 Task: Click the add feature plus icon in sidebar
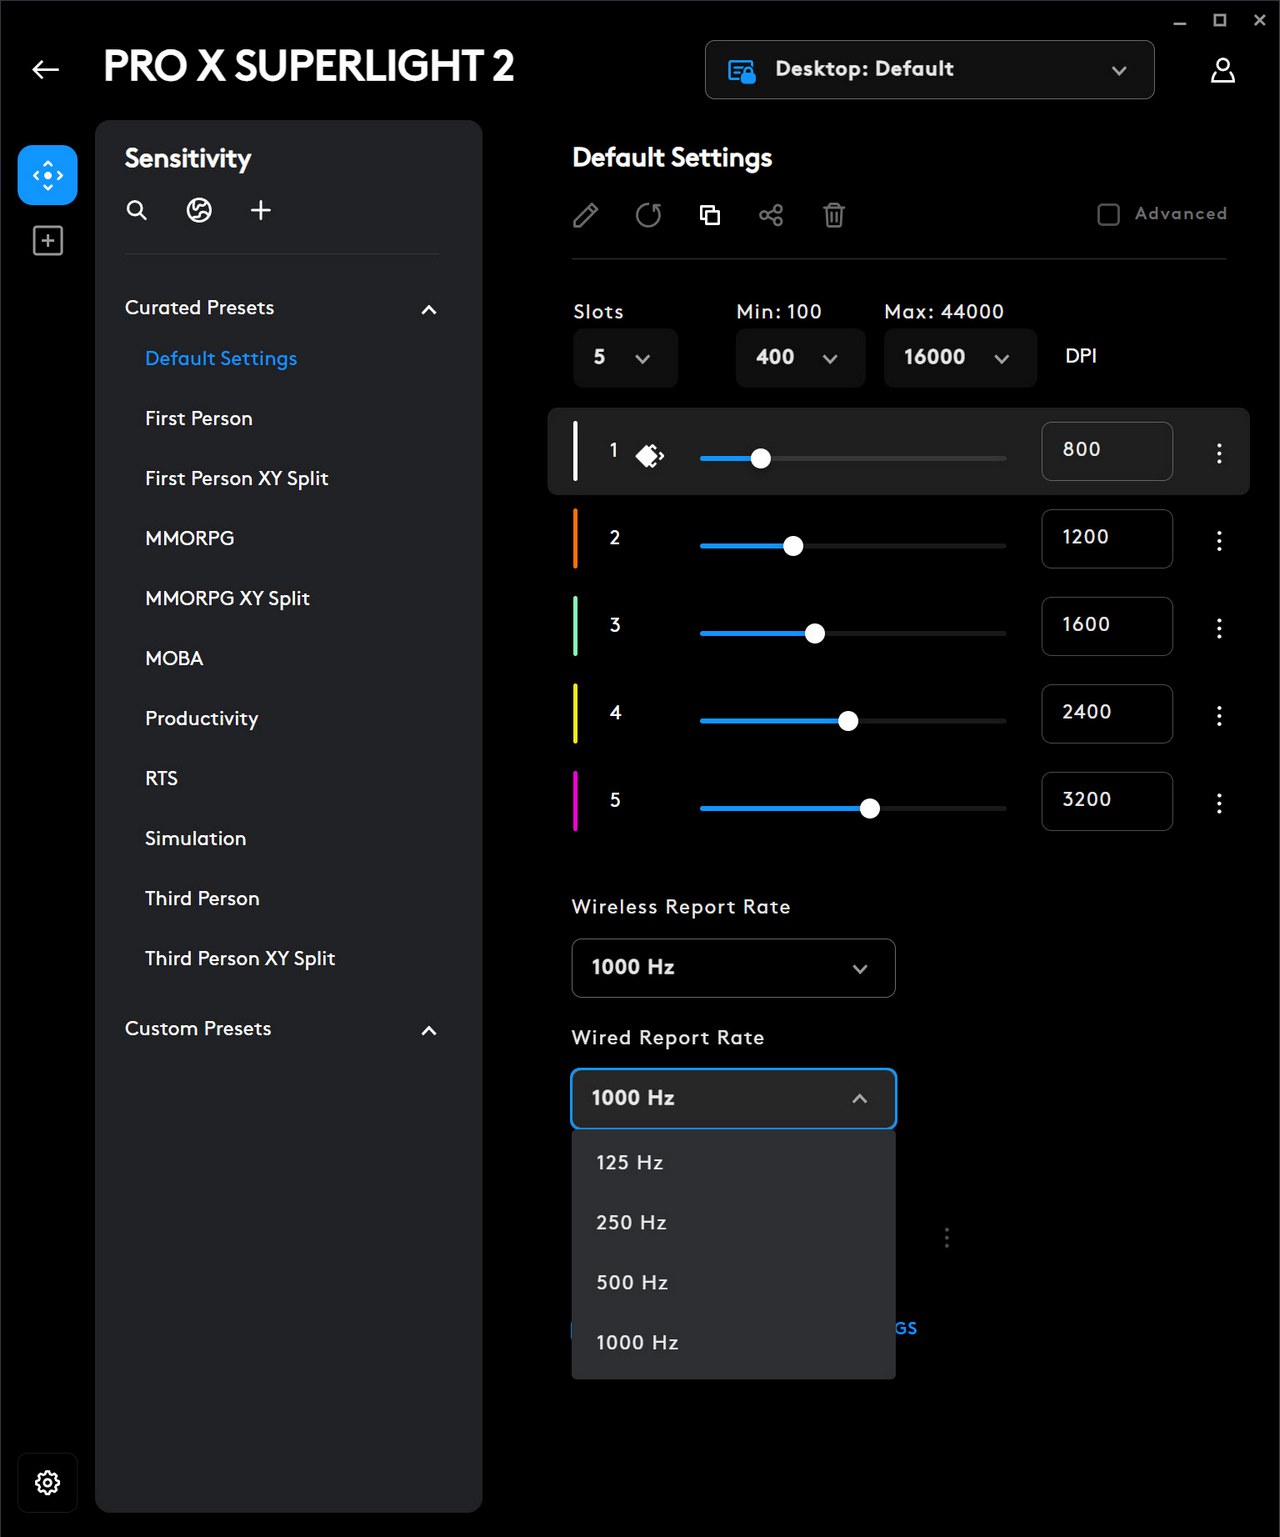click(47, 240)
